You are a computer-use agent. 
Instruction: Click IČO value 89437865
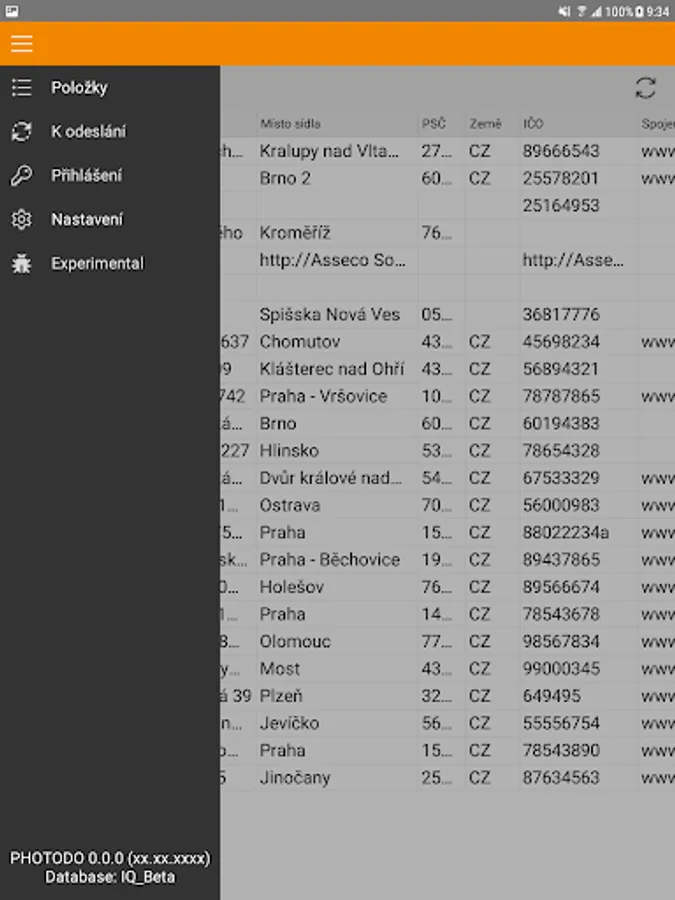coord(561,560)
